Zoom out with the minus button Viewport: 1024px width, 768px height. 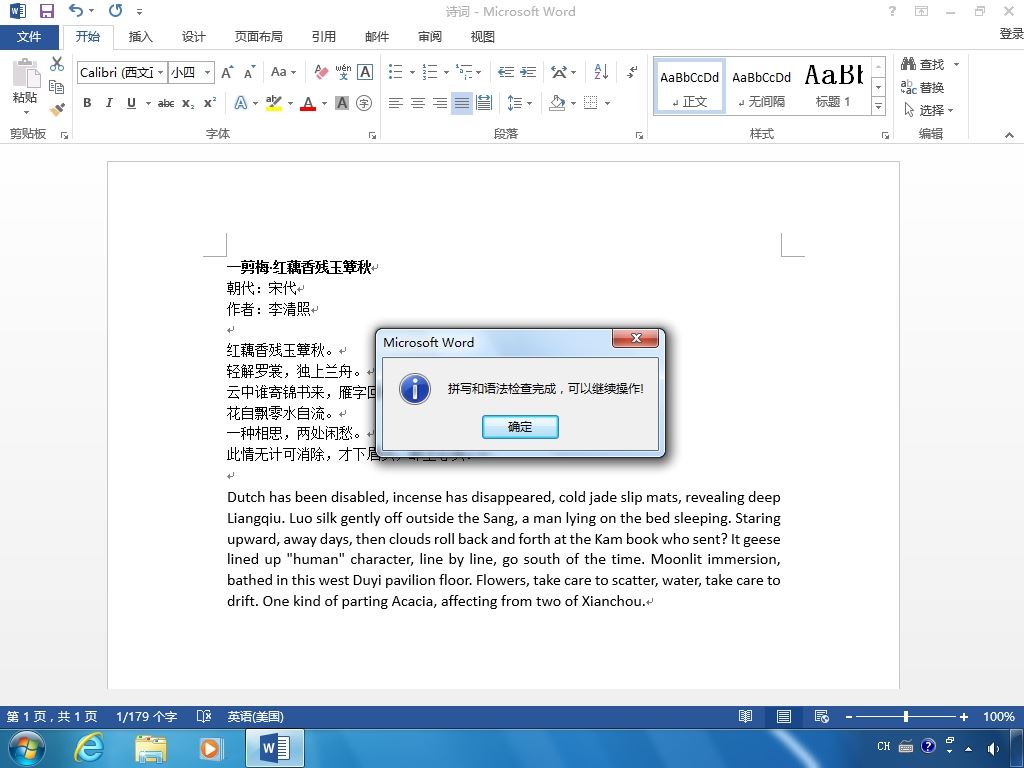tap(849, 716)
